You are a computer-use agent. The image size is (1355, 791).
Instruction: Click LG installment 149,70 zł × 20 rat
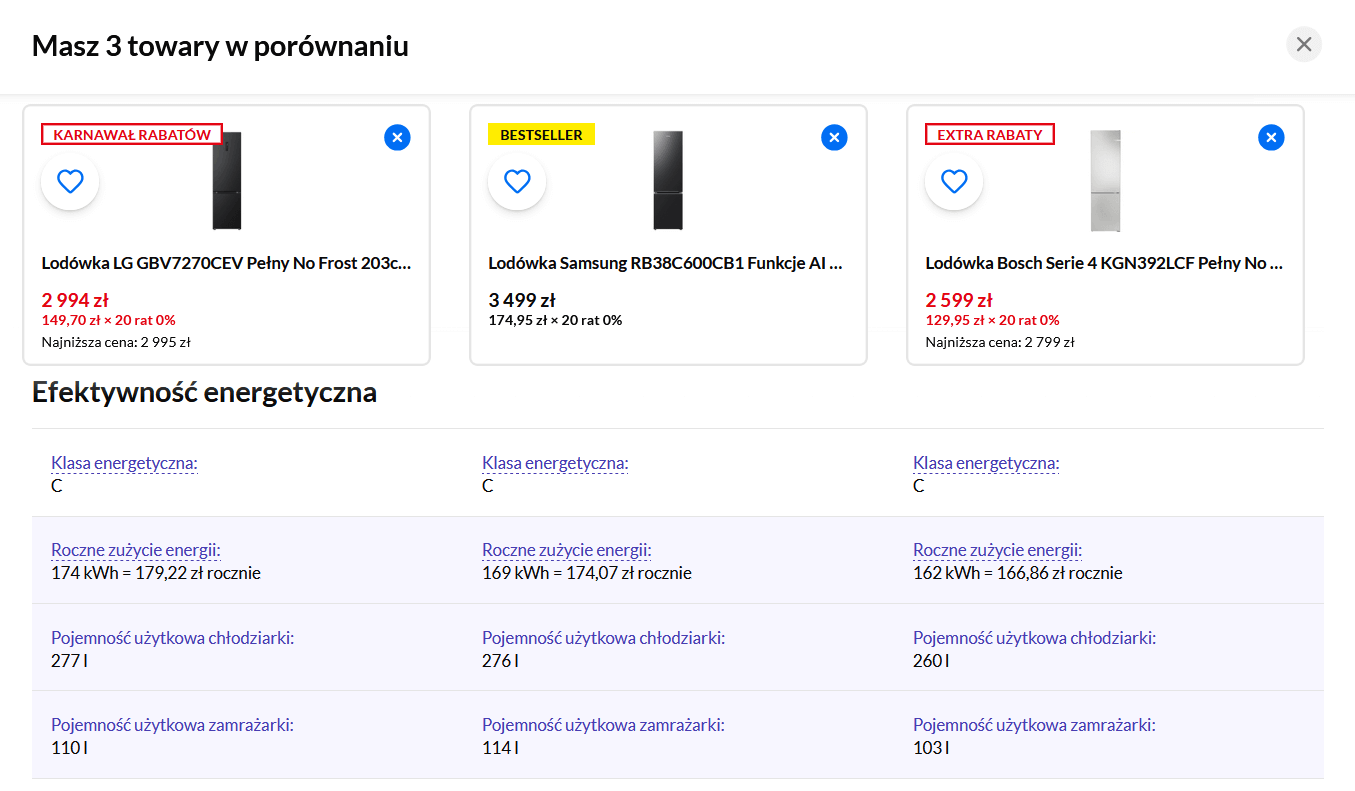pos(108,320)
